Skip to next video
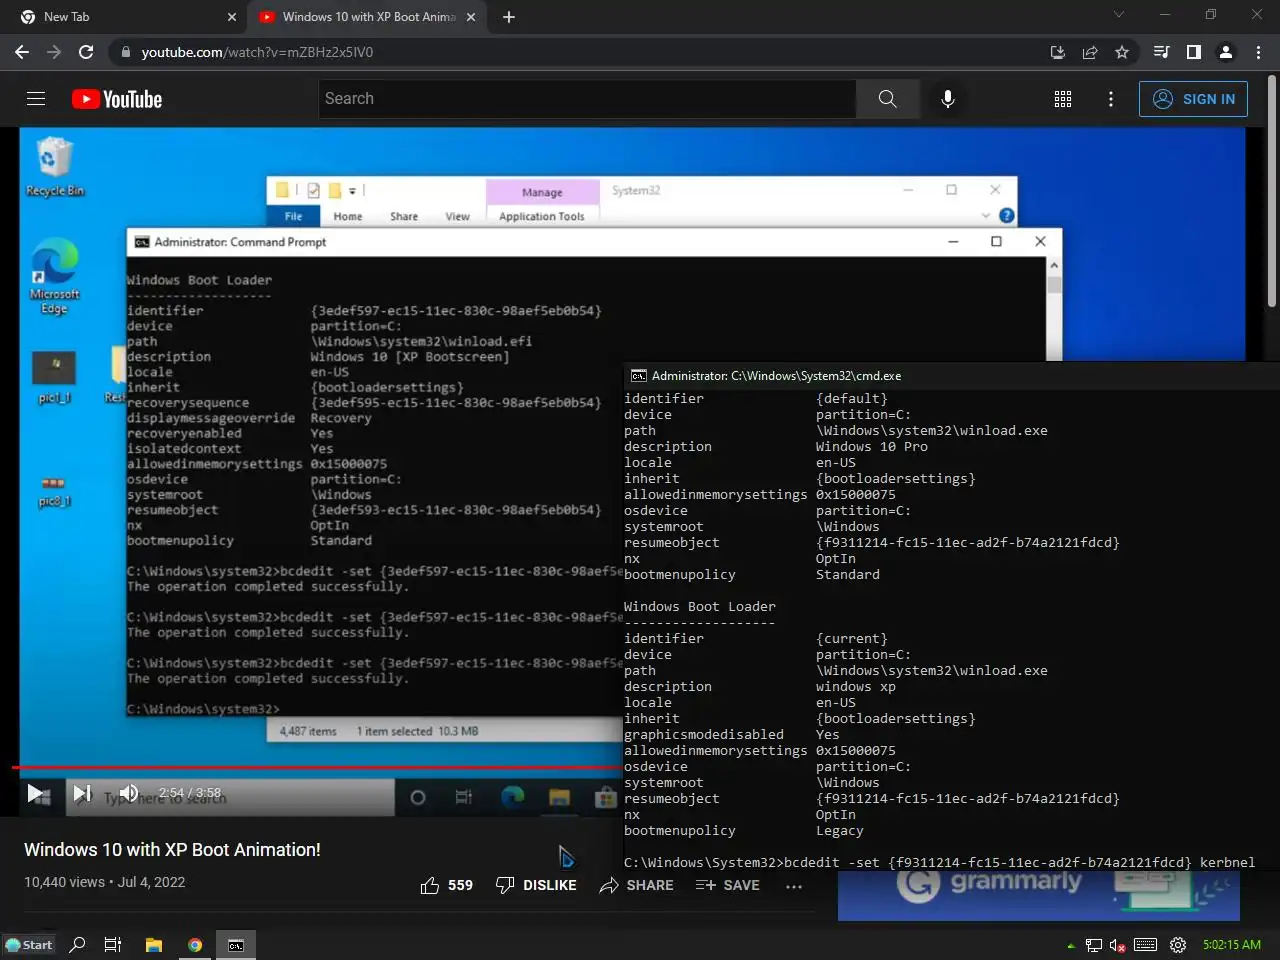Screen dimensions: 1280x960 (82, 794)
